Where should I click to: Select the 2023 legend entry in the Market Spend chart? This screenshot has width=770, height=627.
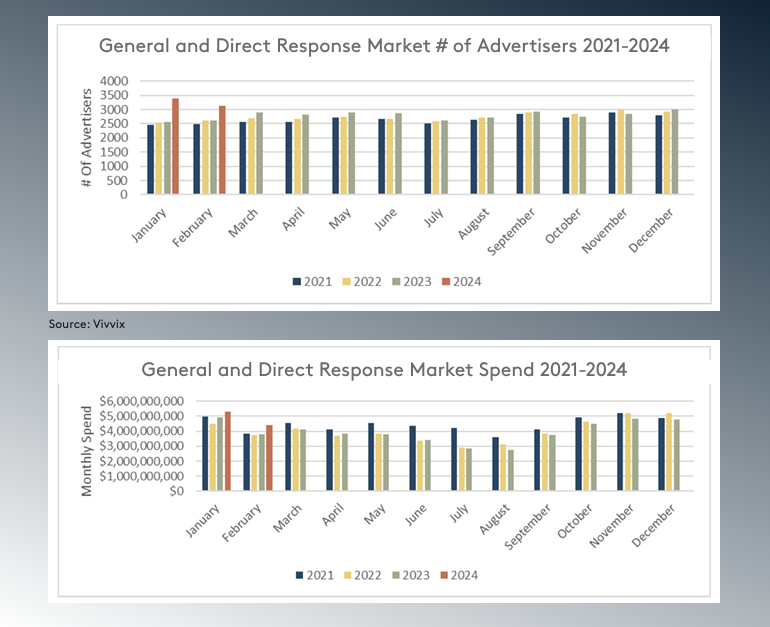[413, 575]
